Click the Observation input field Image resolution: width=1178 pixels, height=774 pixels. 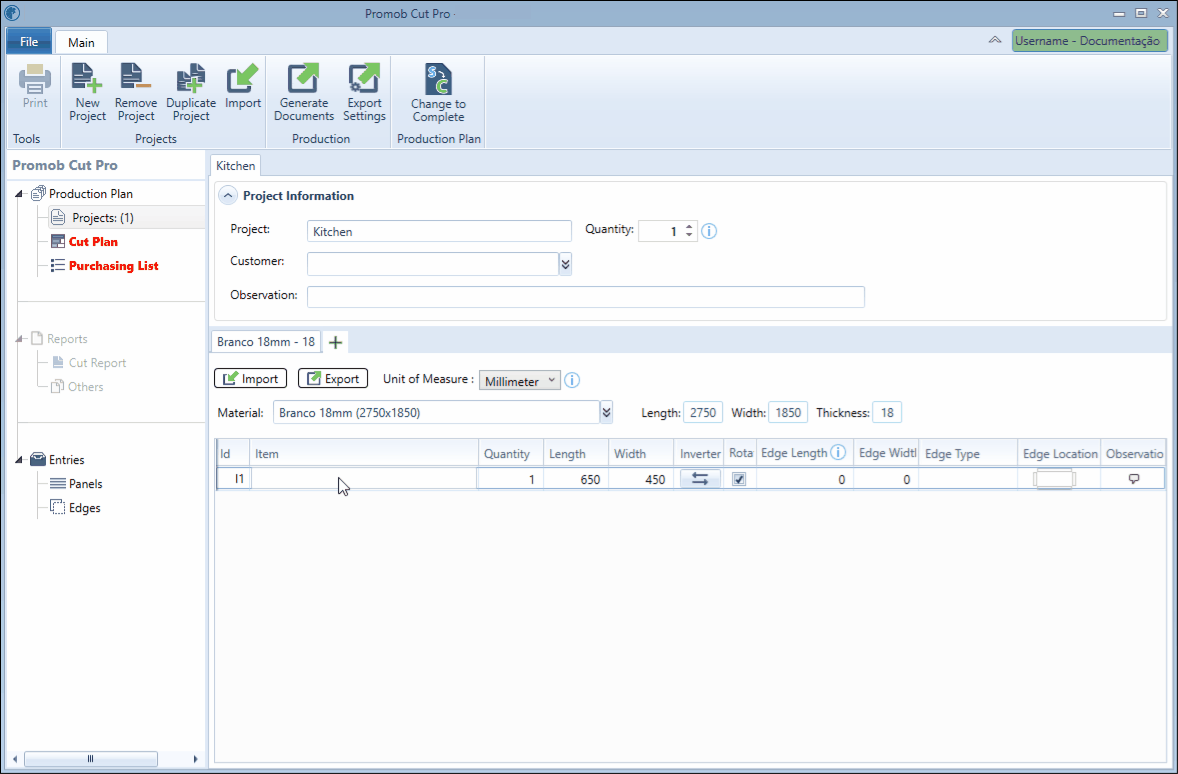pyautogui.click(x=585, y=296)
